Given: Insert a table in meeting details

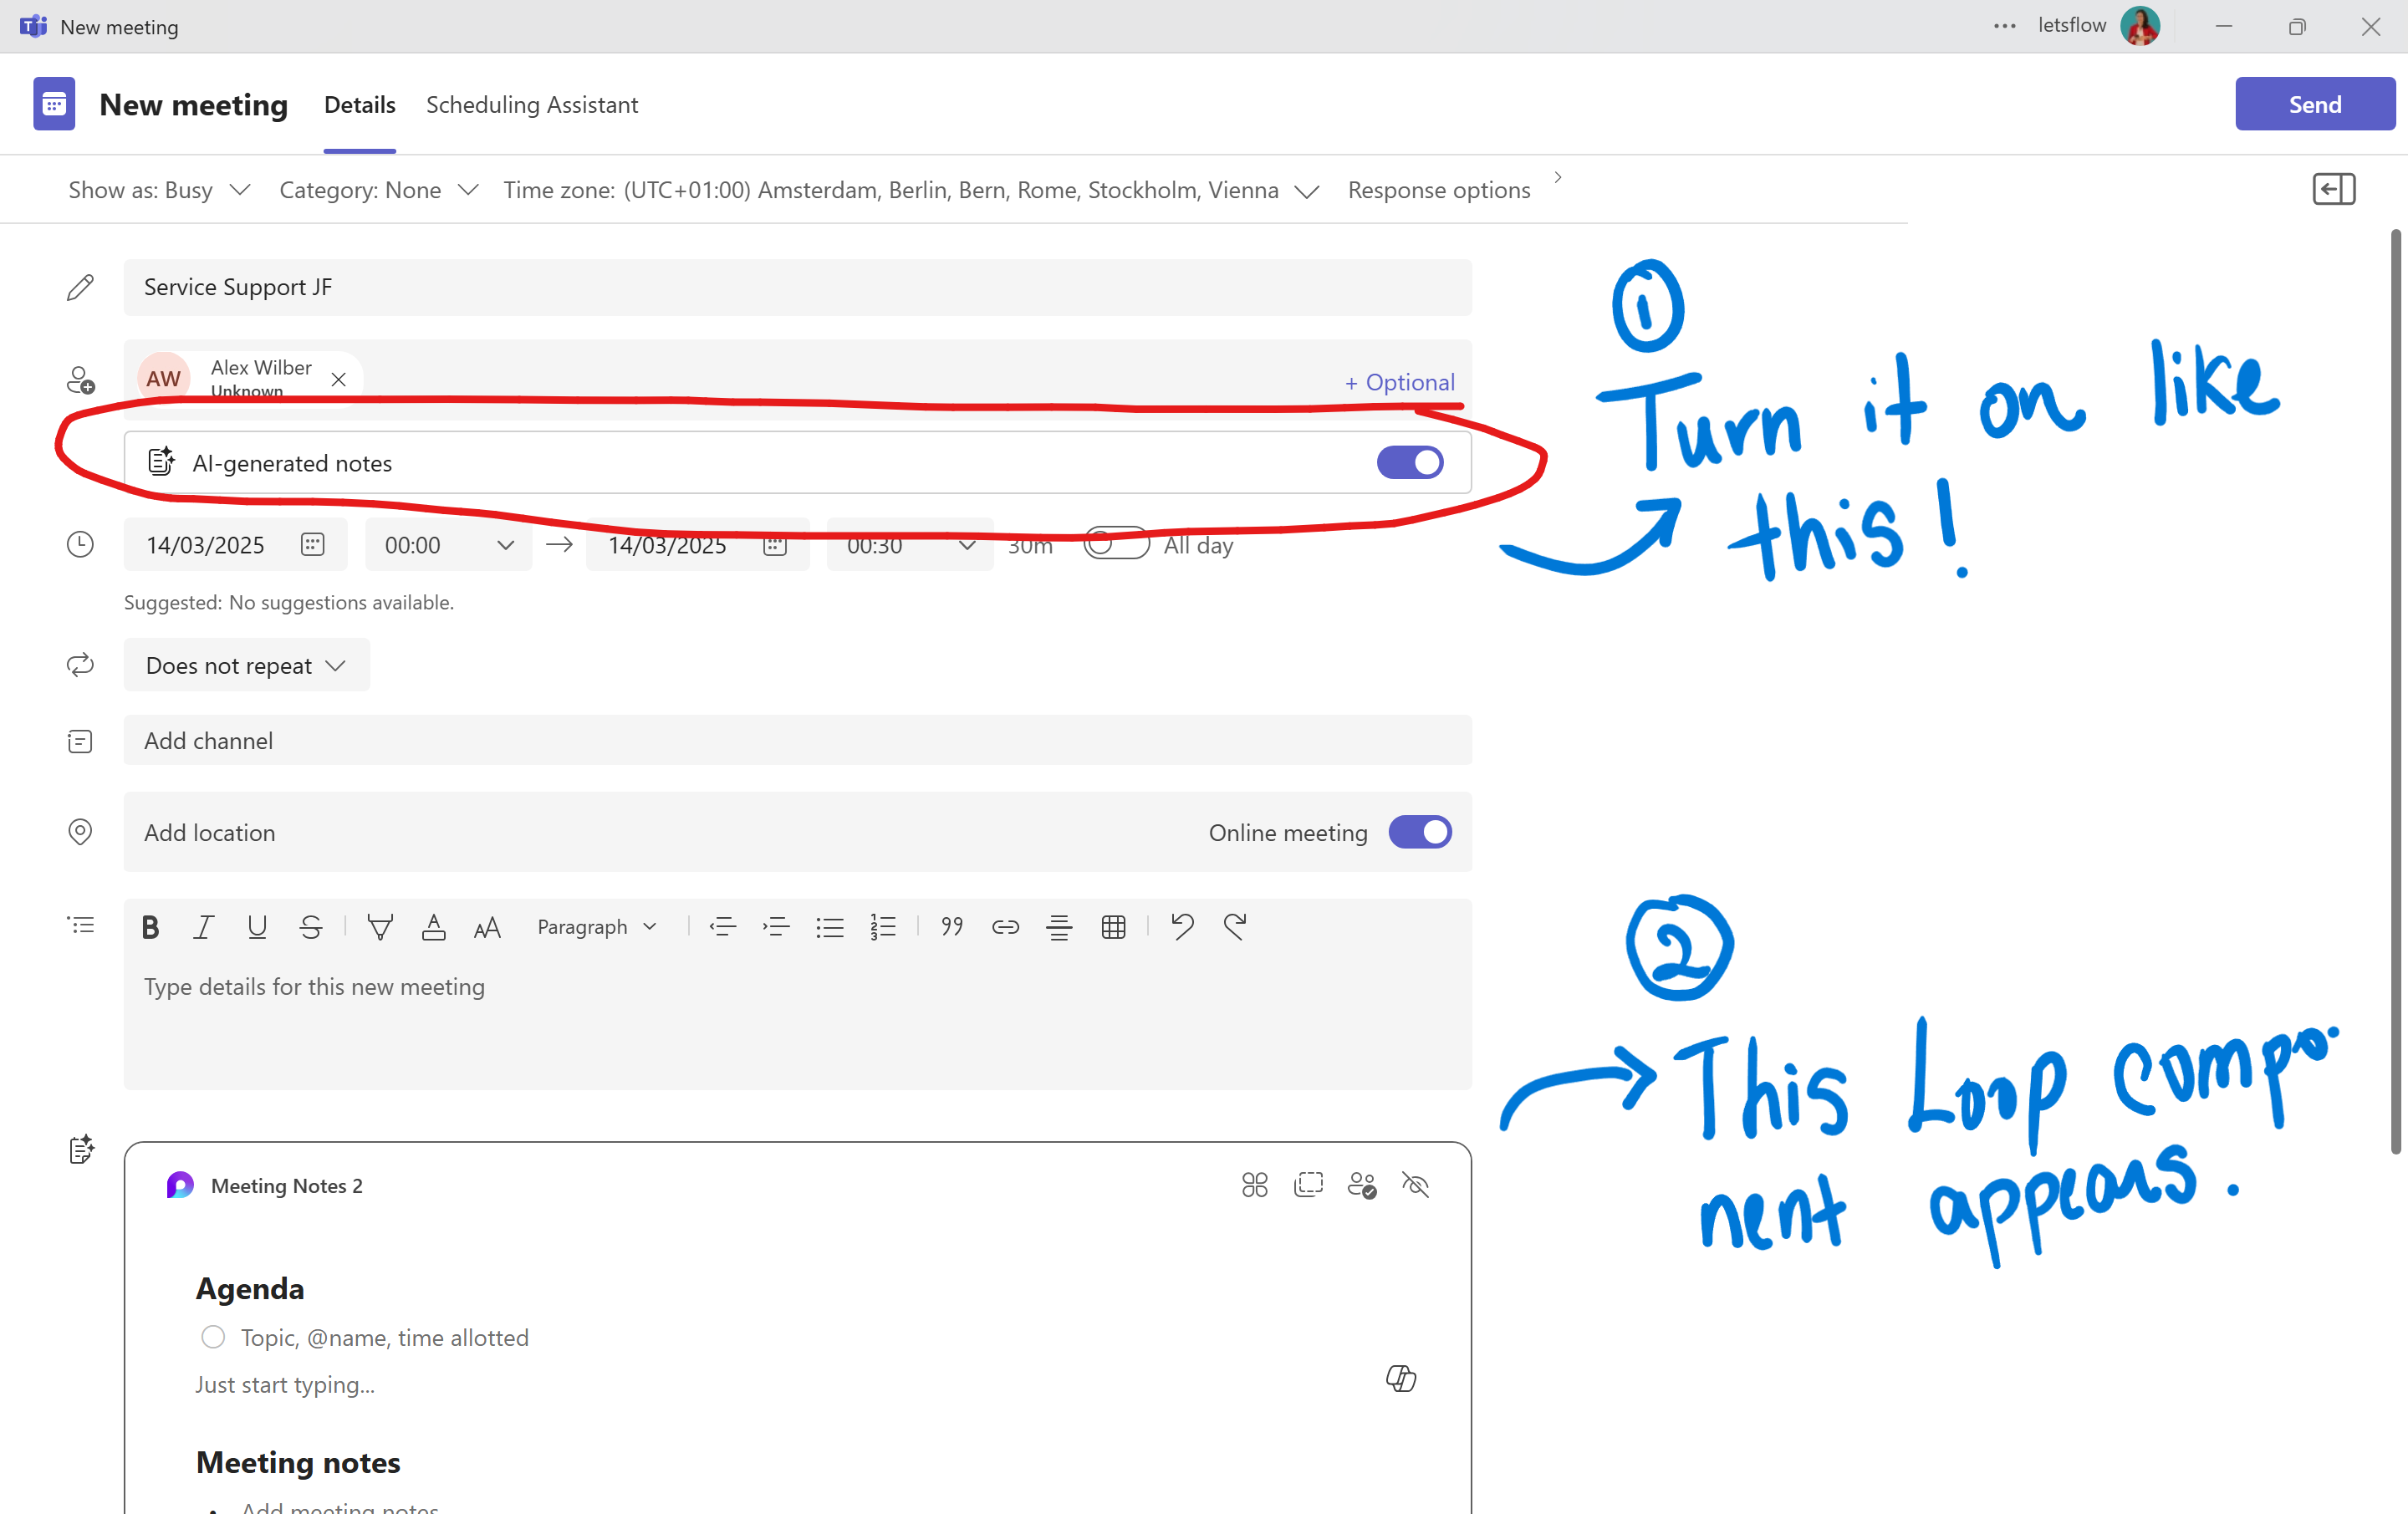Looking at the screenshot, I should pos(1113,927).
